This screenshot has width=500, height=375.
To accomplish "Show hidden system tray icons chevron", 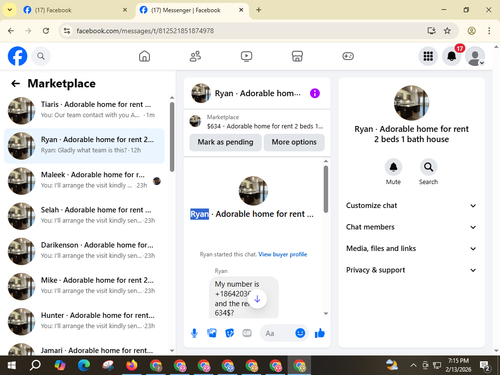I will [x=413, y=366].
